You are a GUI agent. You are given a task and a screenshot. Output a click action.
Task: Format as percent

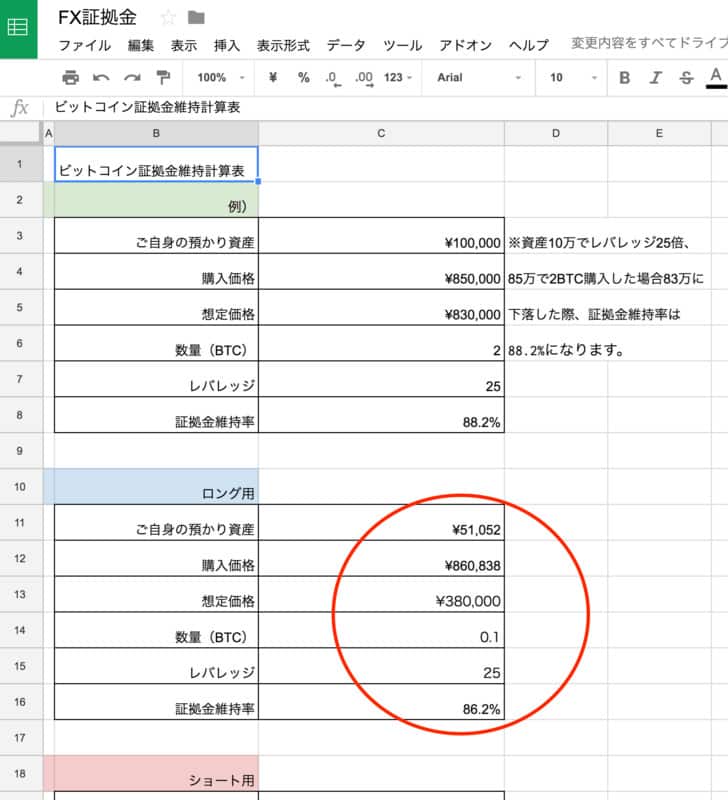tap(304, 78)
